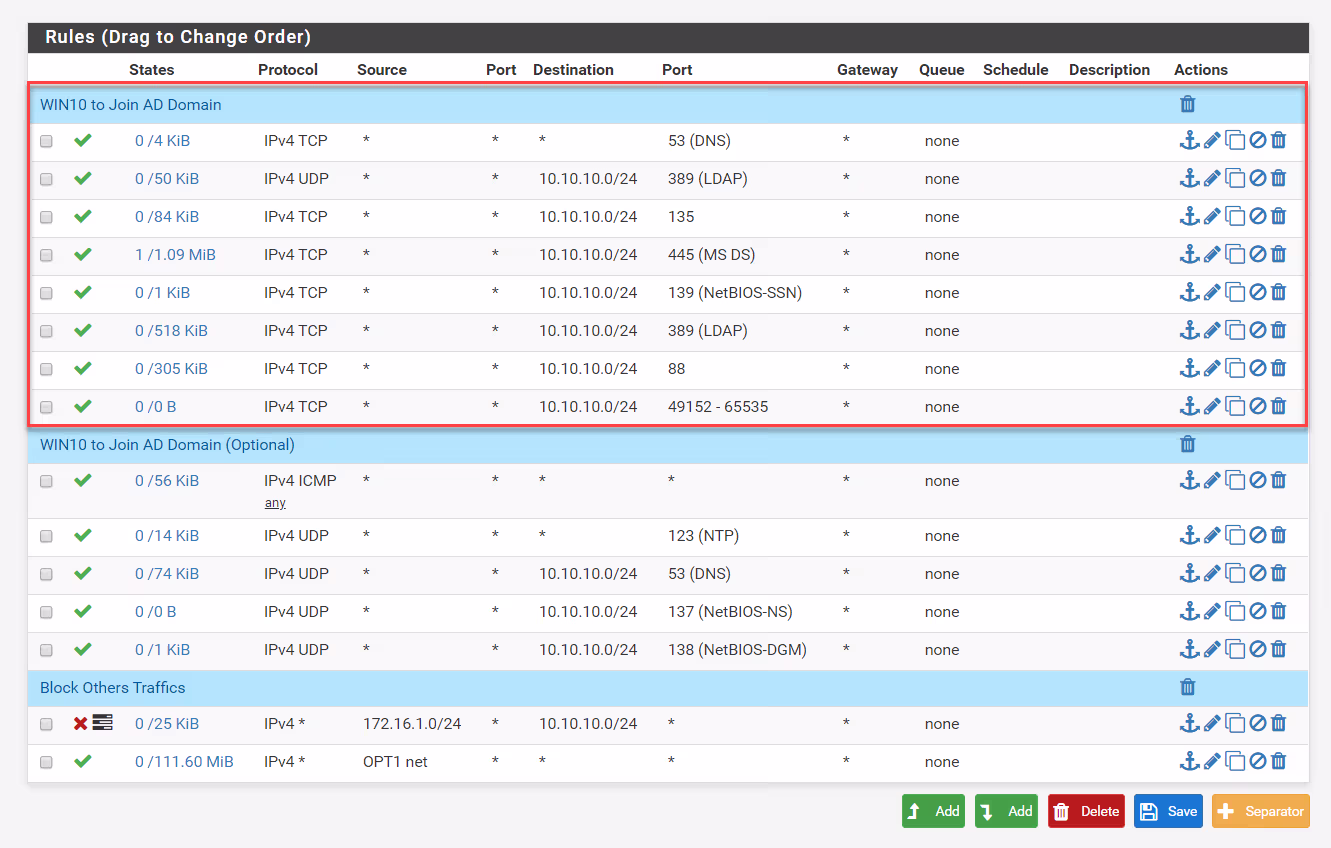Copy the IPv4 UDP LDAP 389 rule

1235,178
